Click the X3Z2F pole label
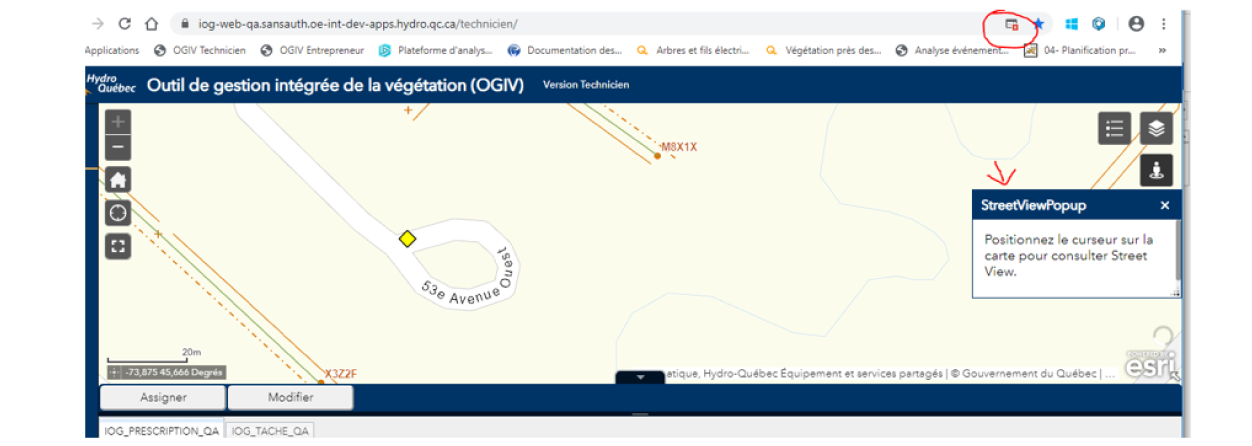This screenshot has width=1252, height=446. (341, 375)
